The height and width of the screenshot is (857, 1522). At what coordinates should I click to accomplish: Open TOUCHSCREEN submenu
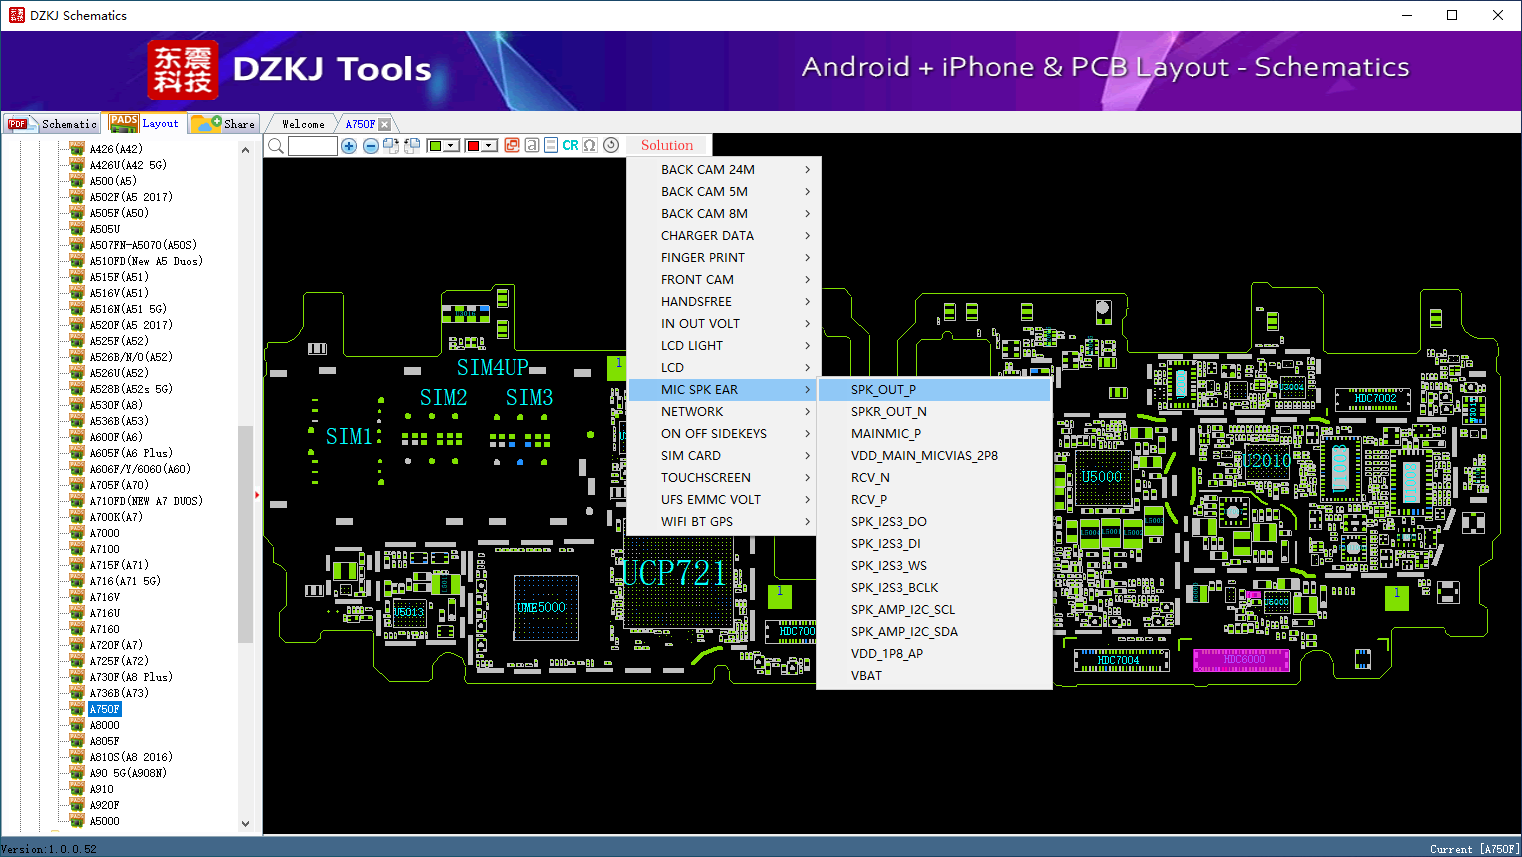725,478
